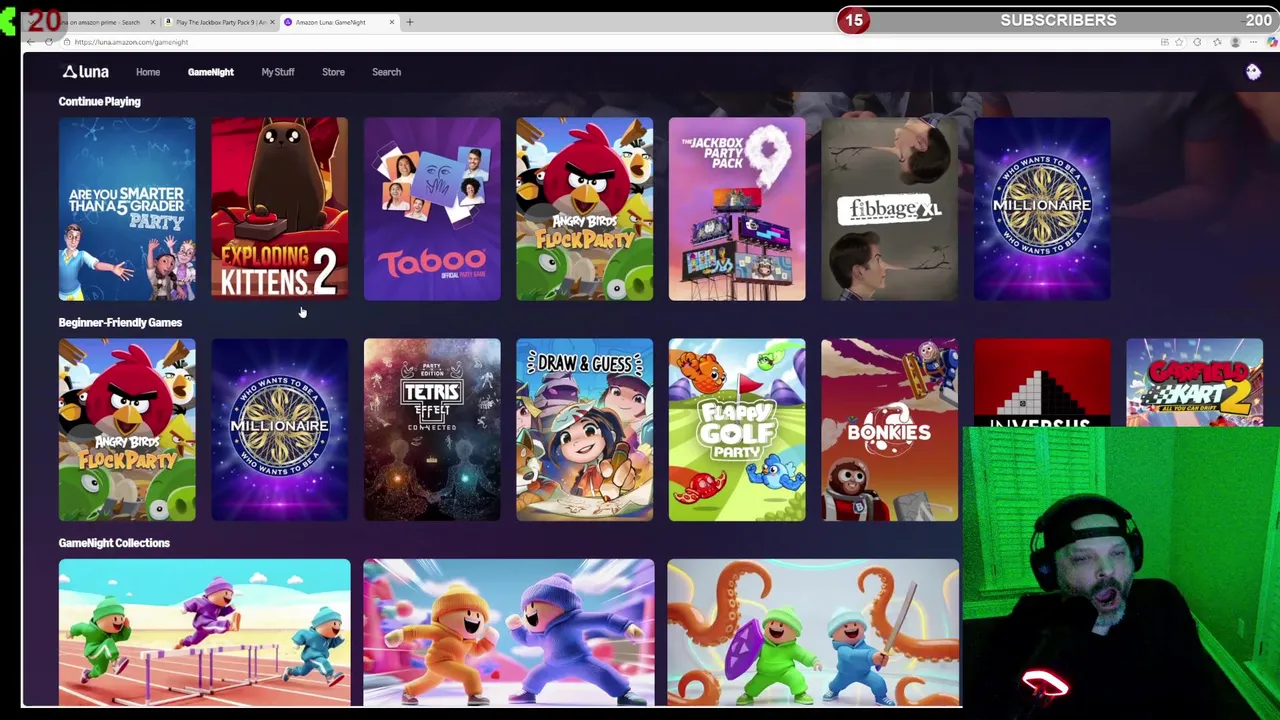The height and width of the screenshot is (720, 1280).
Task: Open browser favorites list icon
Action: pos(1217,42)
